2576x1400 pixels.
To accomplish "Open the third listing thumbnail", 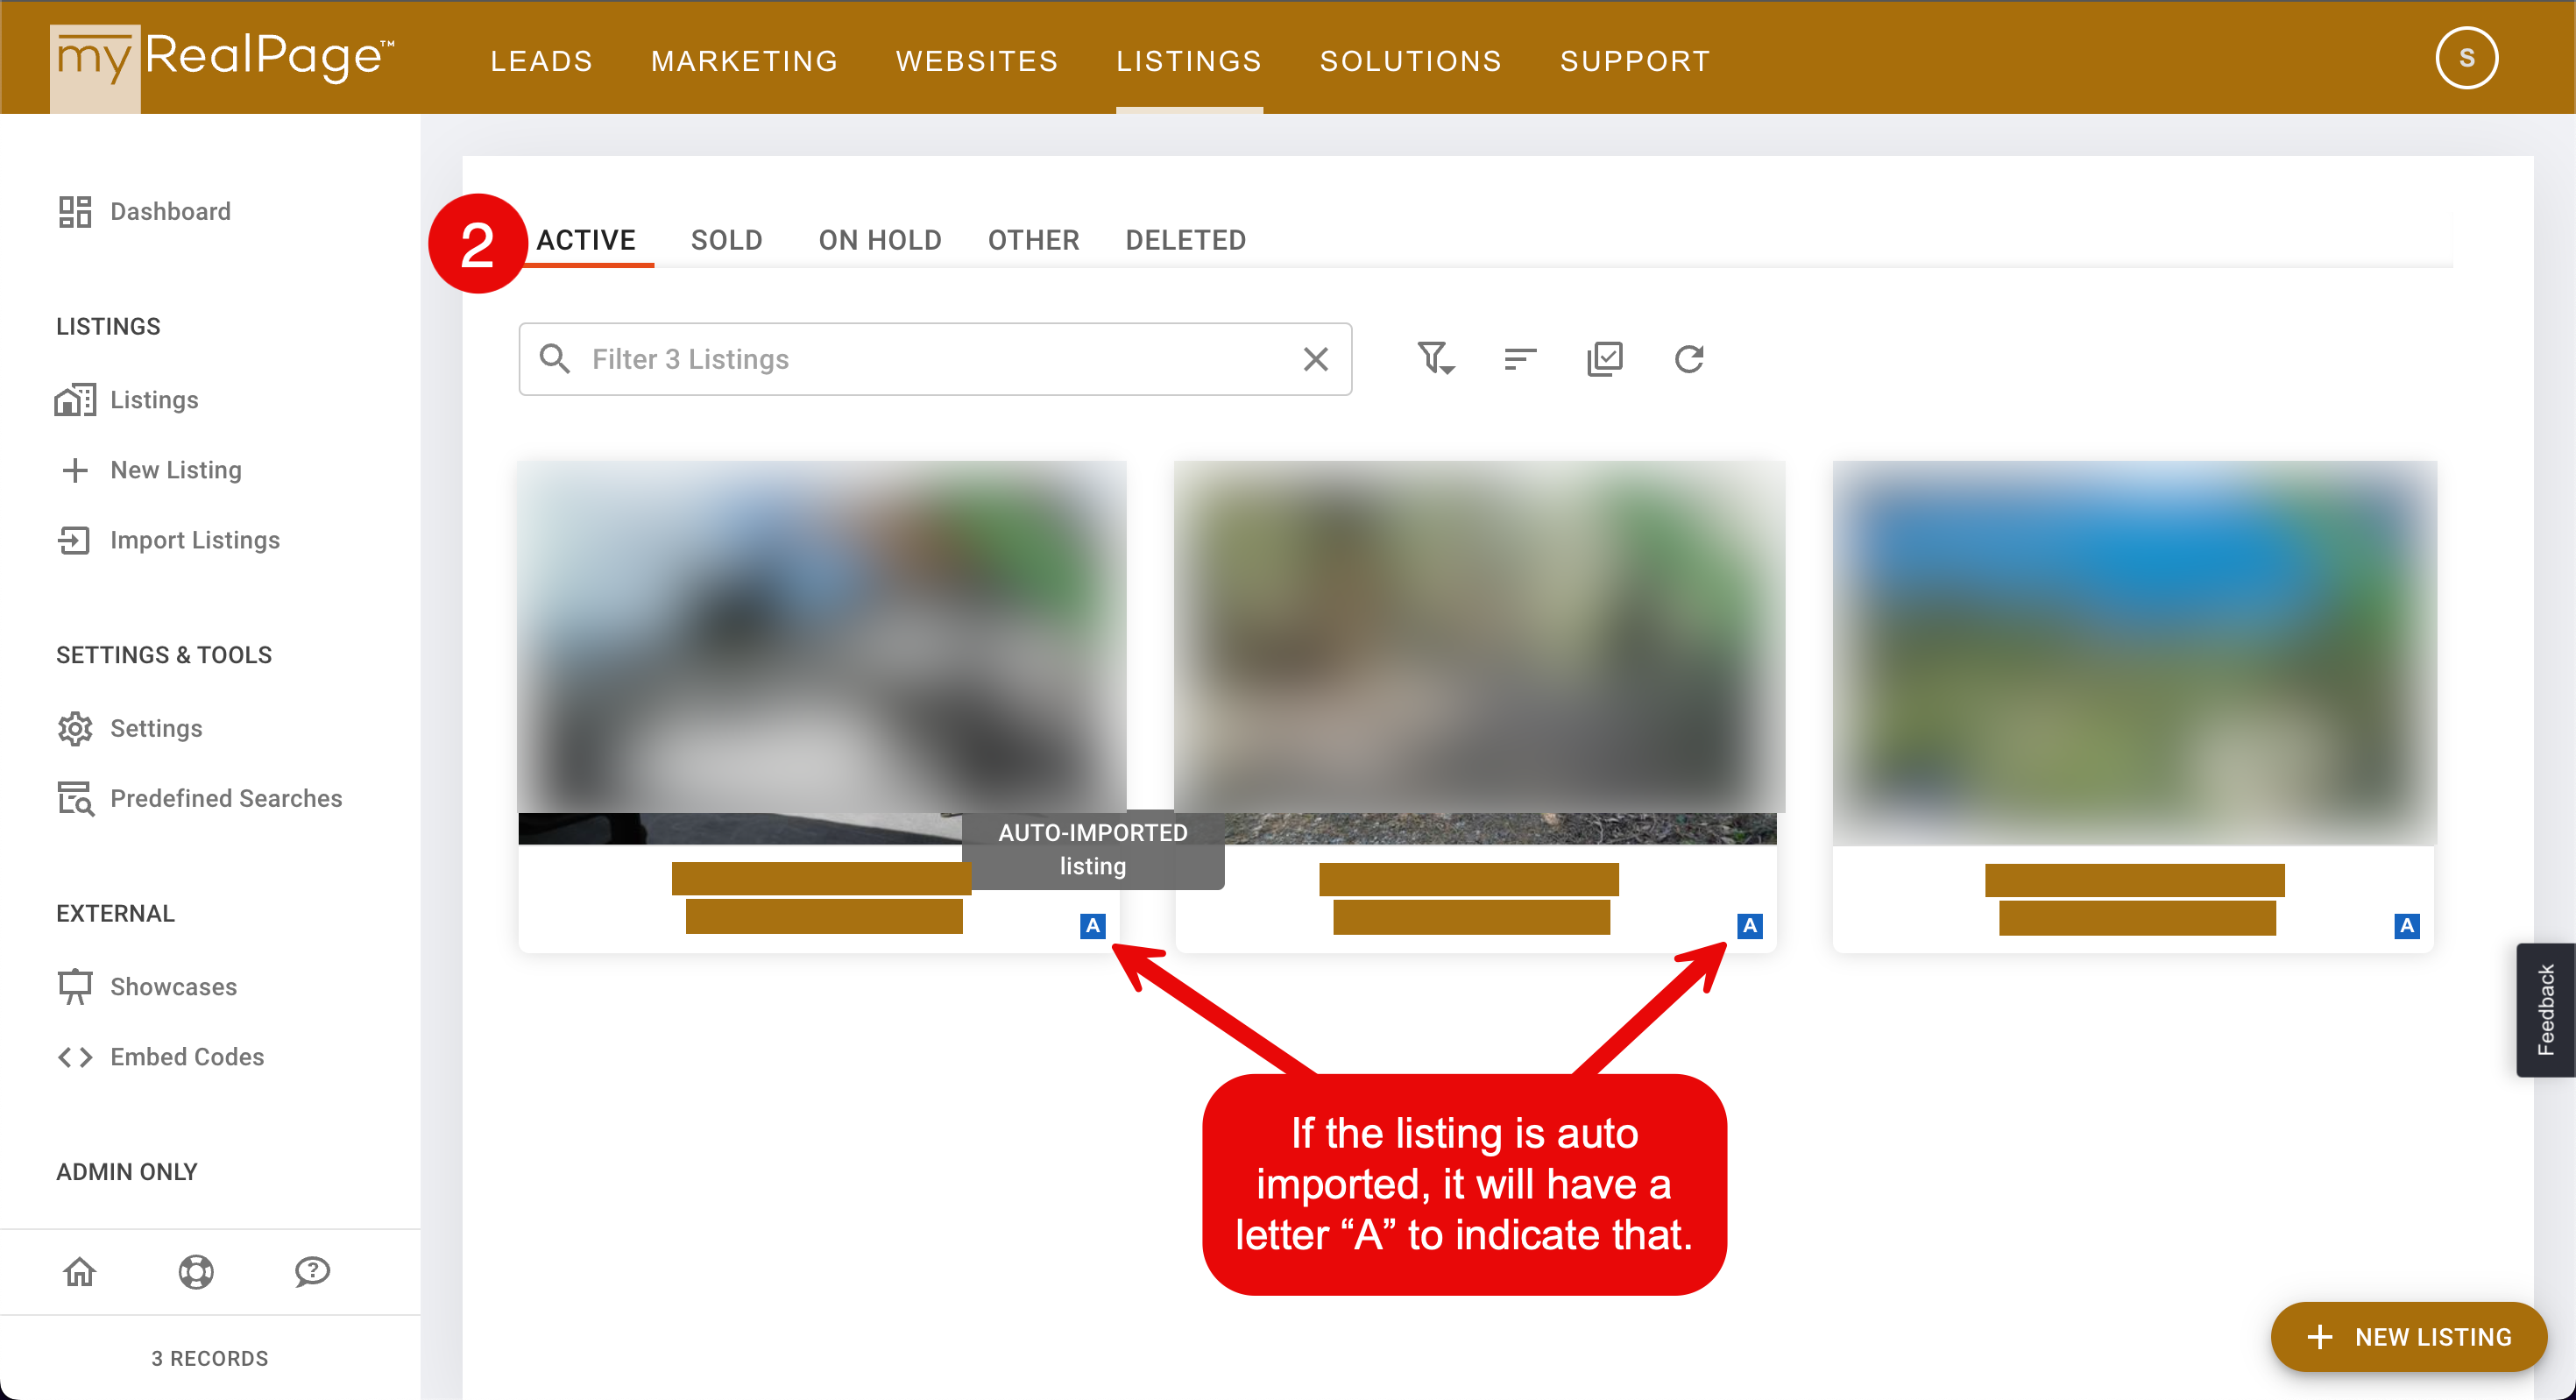I will tap(2134, 652).
